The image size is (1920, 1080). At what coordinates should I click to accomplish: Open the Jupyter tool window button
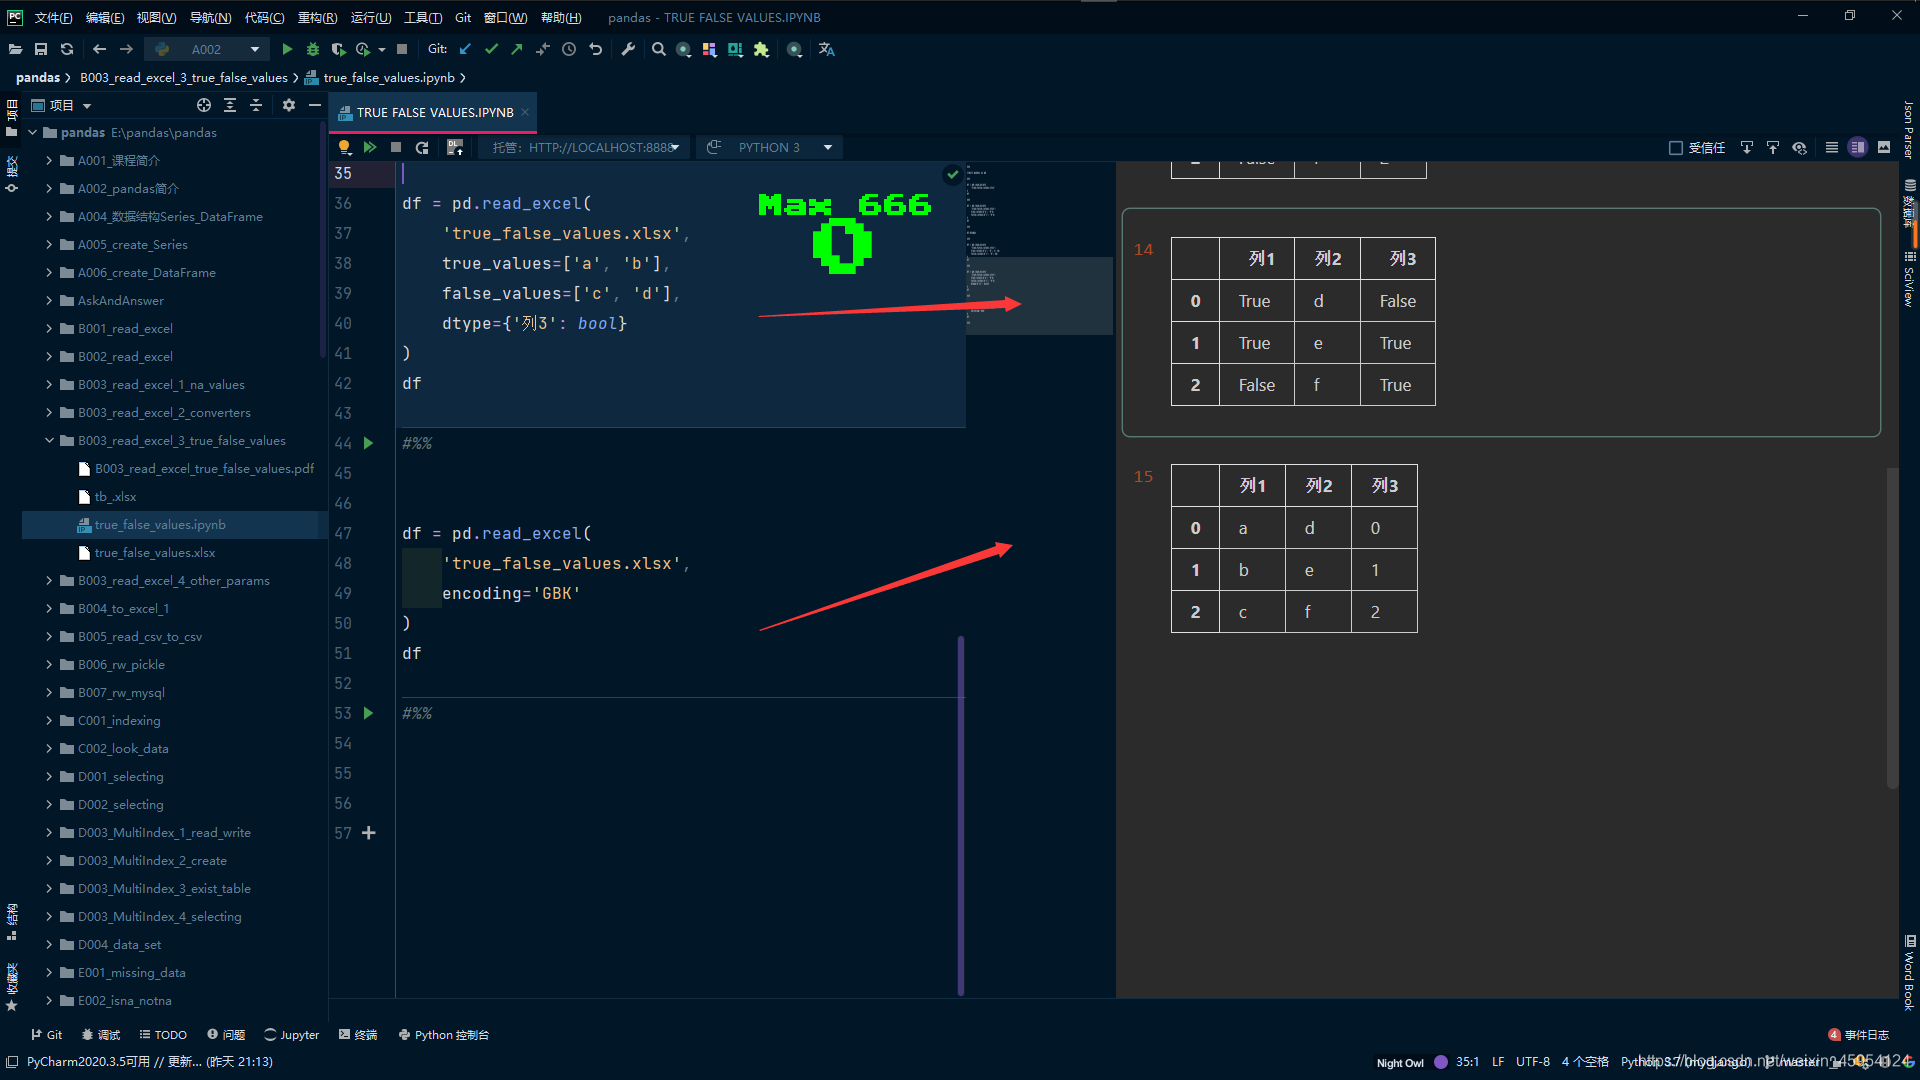(x=291, y=1035)
